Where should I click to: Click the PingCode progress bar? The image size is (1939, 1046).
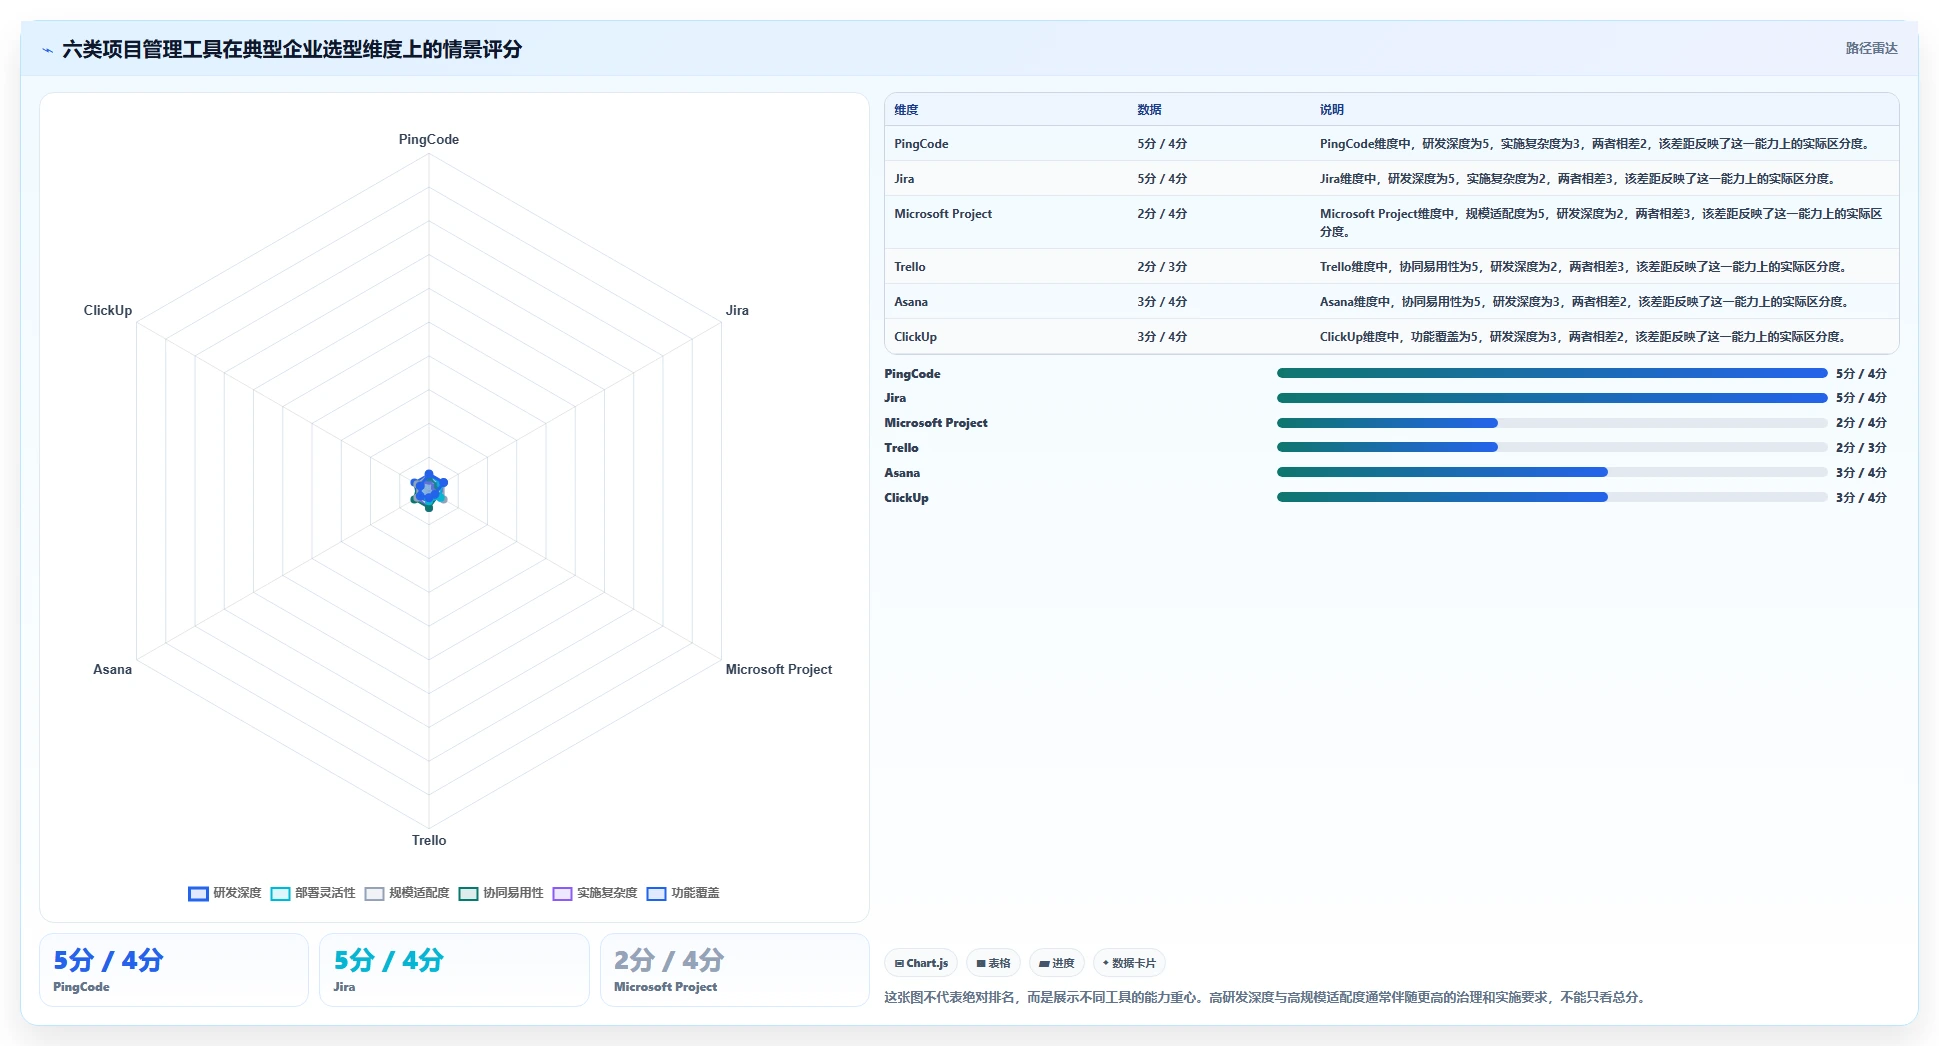pos(1552,373)
